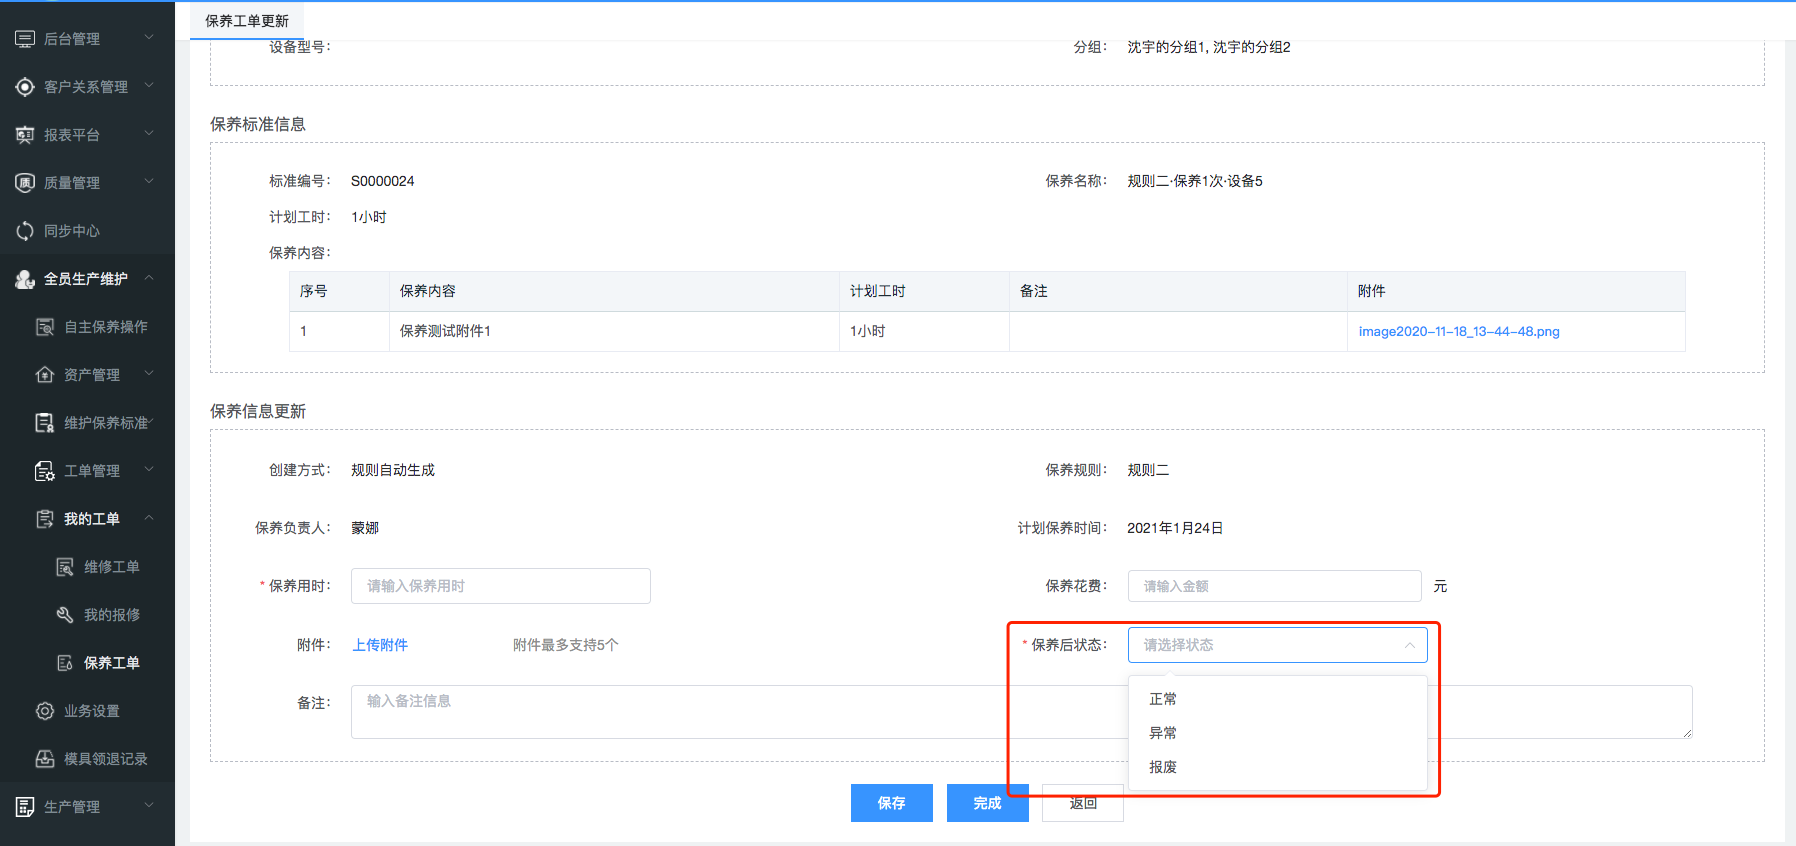Click the 保存 button

coord(891,803)
